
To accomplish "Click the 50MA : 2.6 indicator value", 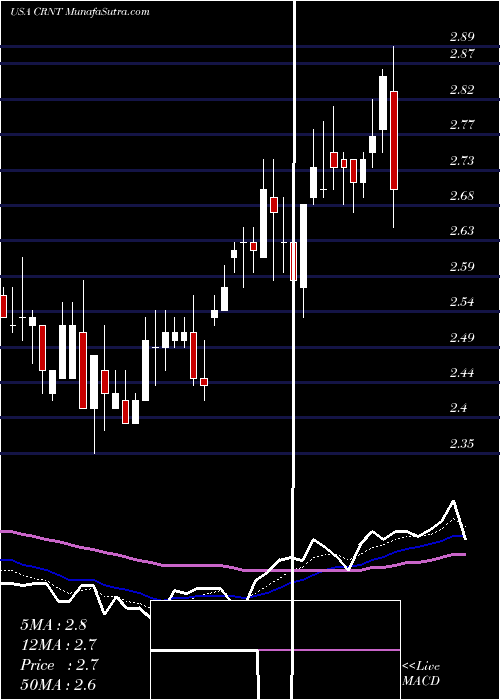I will [58, 685].
